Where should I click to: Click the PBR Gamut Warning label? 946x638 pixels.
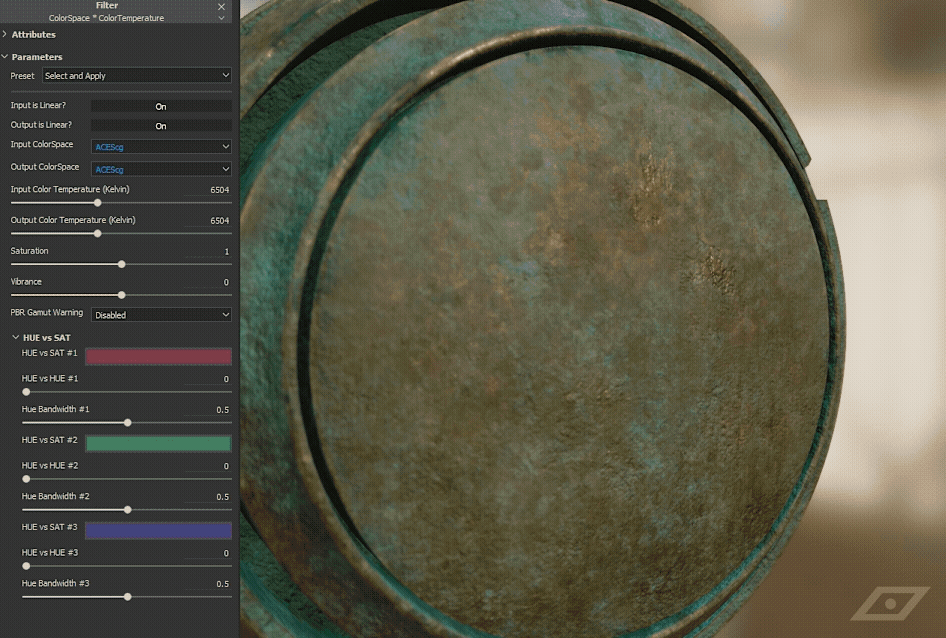click(x=46, y=312)
